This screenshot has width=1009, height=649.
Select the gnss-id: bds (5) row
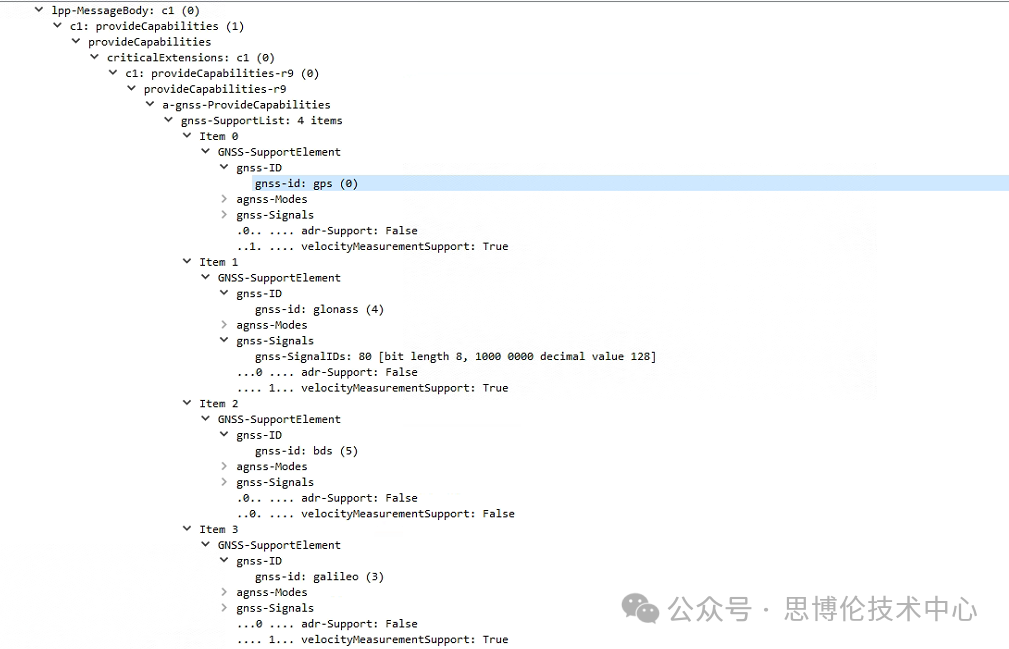click(306, 451)
